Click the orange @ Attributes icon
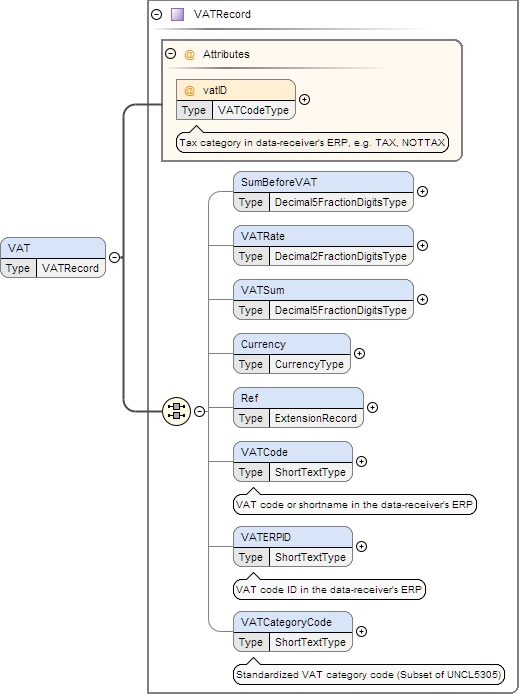The image size is (520, 695). (x=189, y=55)
